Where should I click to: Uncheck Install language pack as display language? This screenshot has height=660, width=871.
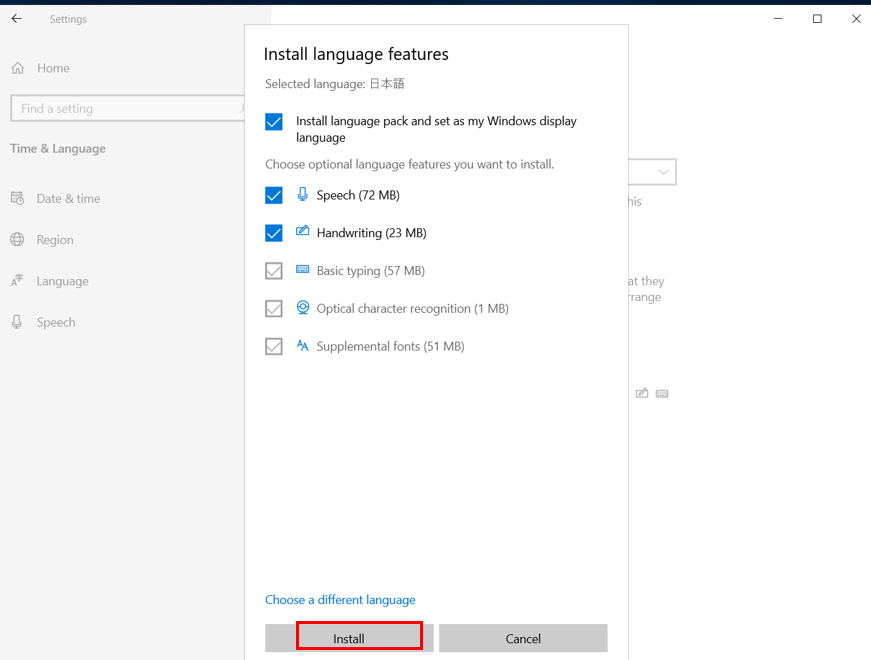(x=274, y=122)
